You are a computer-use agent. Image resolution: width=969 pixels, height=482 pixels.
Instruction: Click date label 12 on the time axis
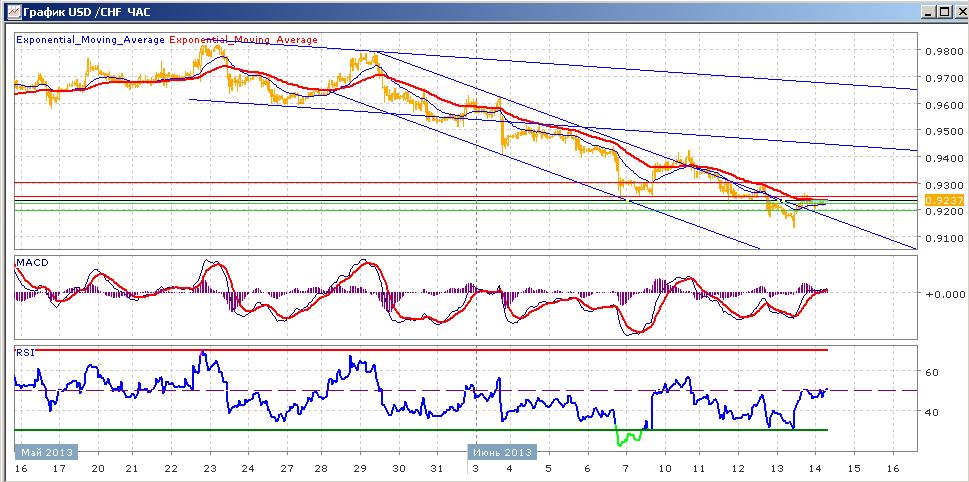point(740,468)
